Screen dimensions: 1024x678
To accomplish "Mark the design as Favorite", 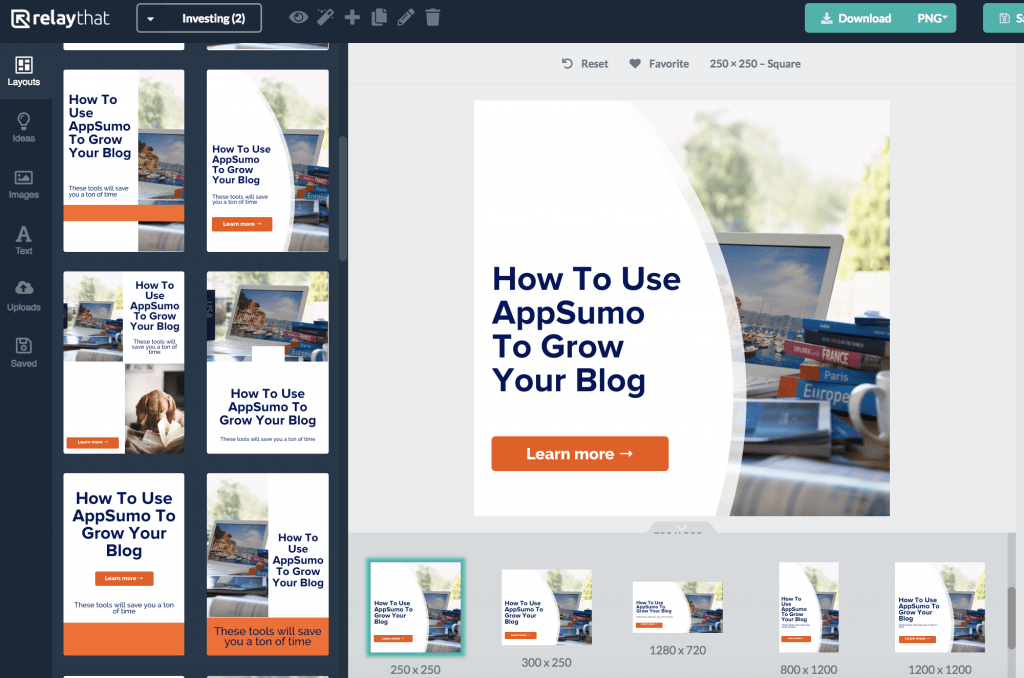I will (659, 63).
